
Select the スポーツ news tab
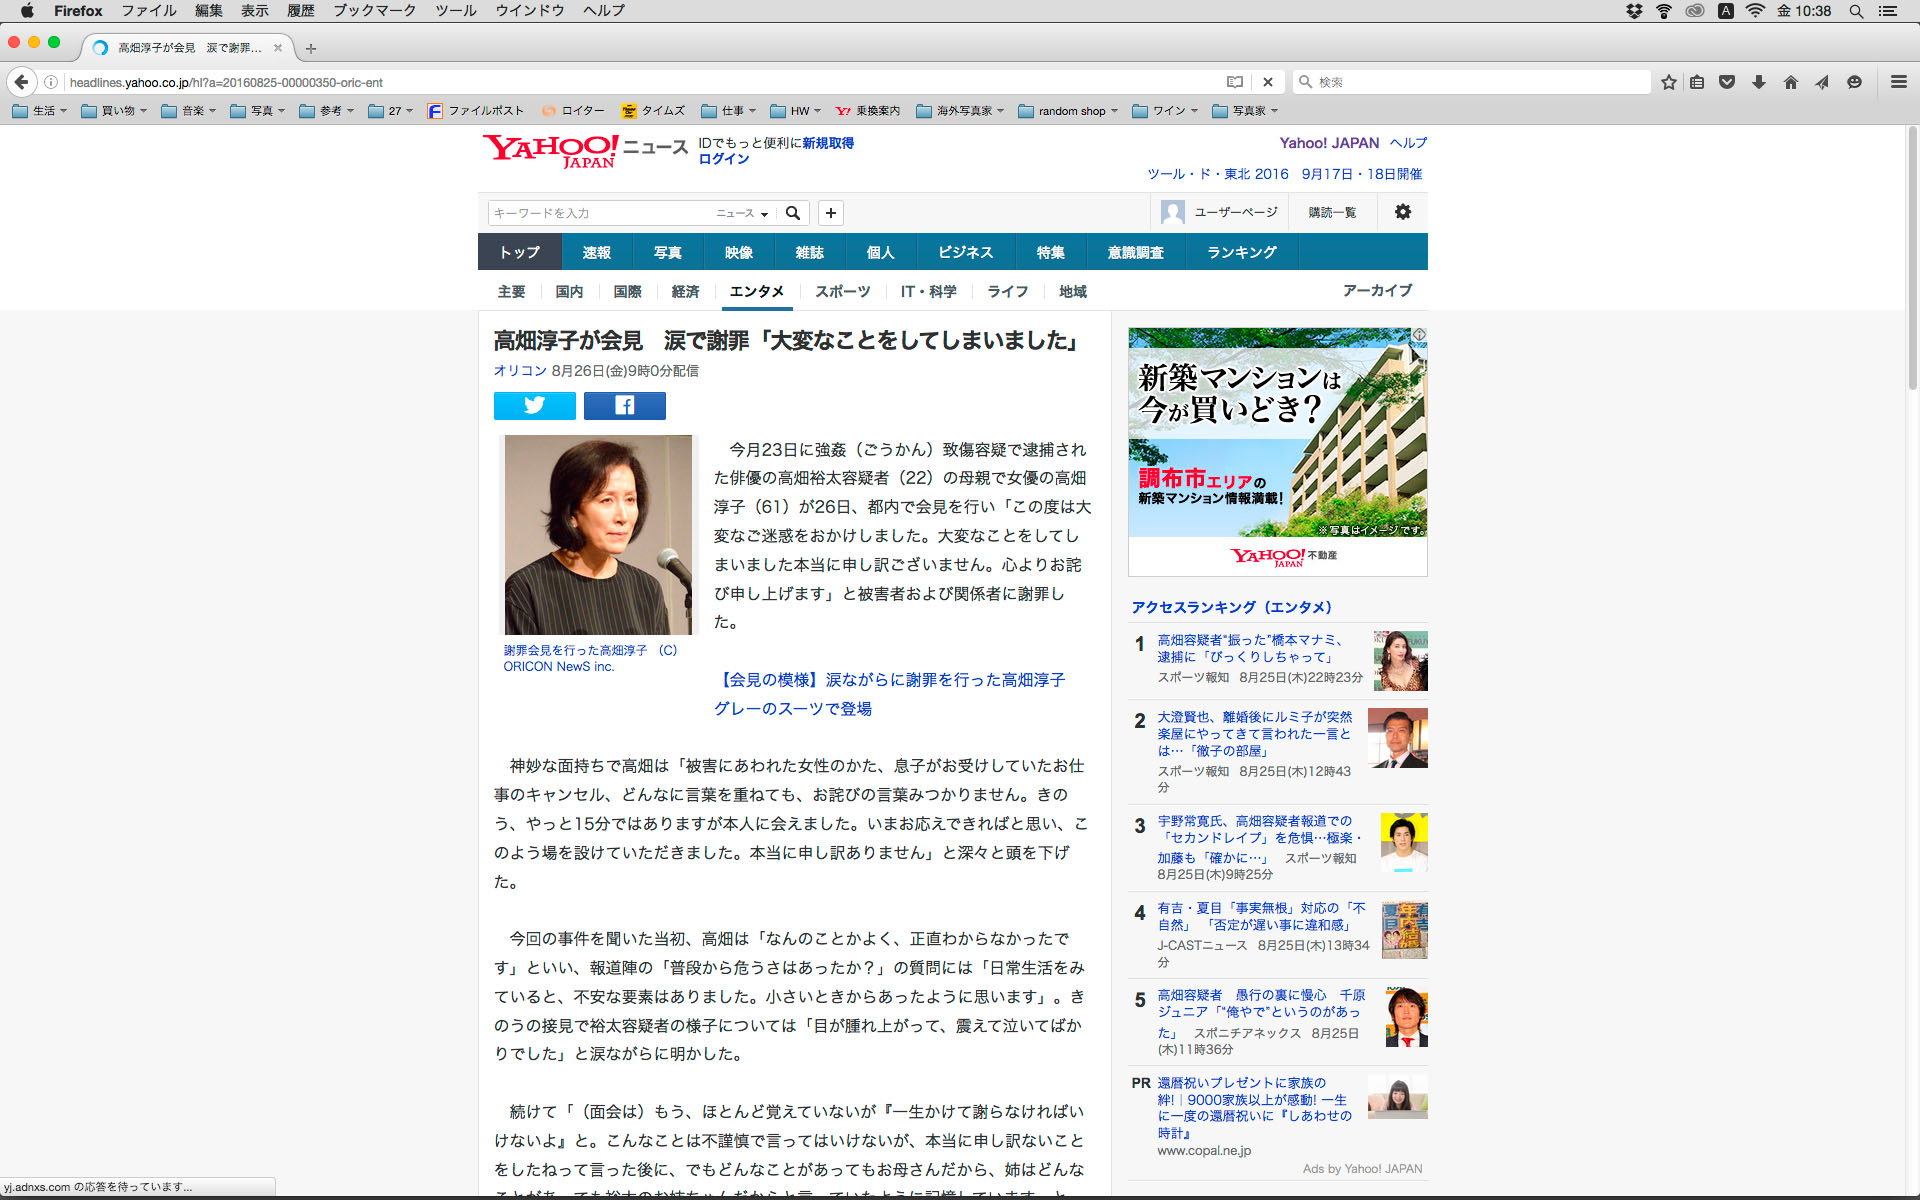pos(842,291)
